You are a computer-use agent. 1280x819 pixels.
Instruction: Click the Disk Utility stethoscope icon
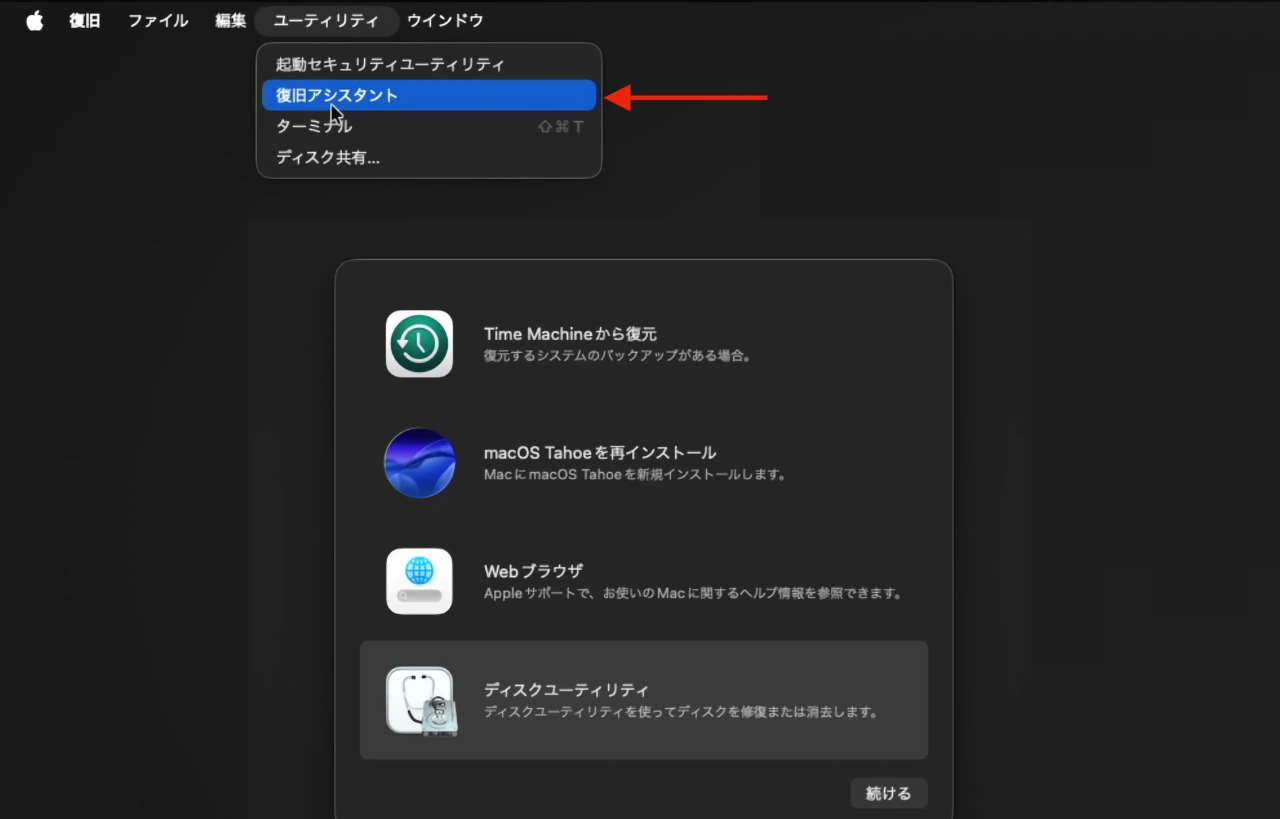(x=419, y=700)
